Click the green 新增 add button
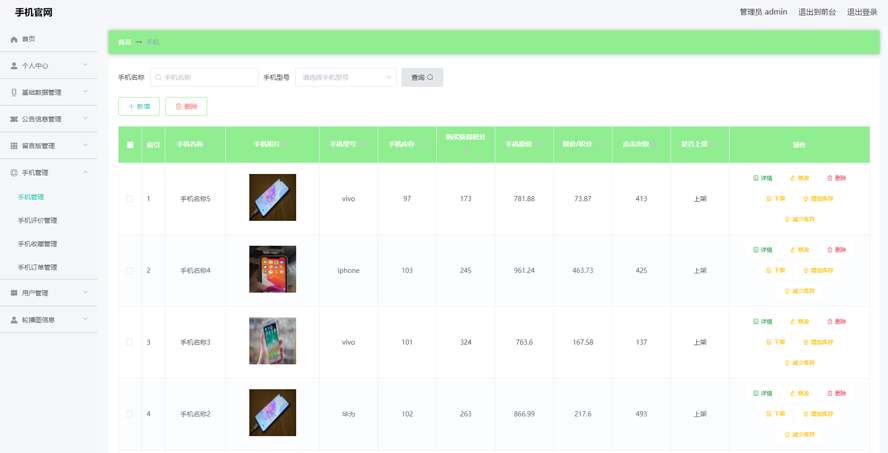Viewport: 888px width, 453px height. (139, 106)
